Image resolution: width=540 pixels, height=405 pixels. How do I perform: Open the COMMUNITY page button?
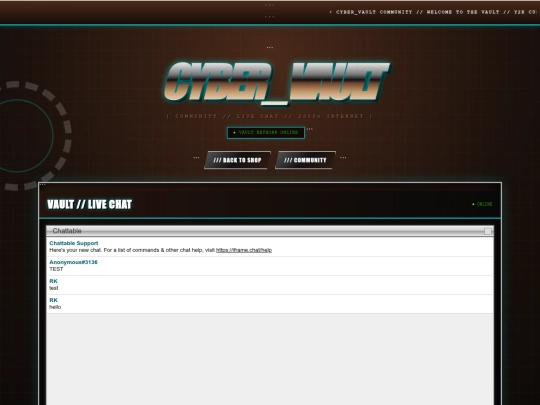pos(305,160)
